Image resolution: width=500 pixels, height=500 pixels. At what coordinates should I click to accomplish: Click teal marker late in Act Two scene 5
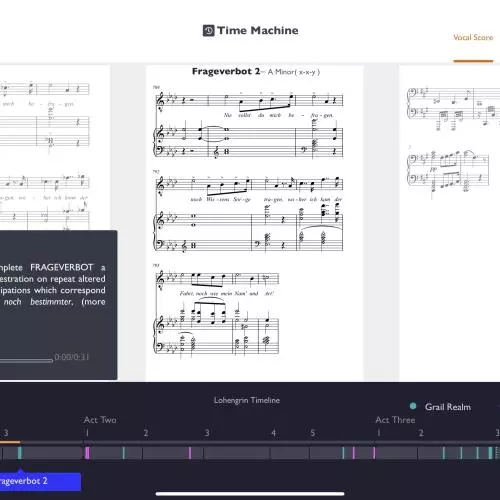pyautogui.click(x=343, y=453)
